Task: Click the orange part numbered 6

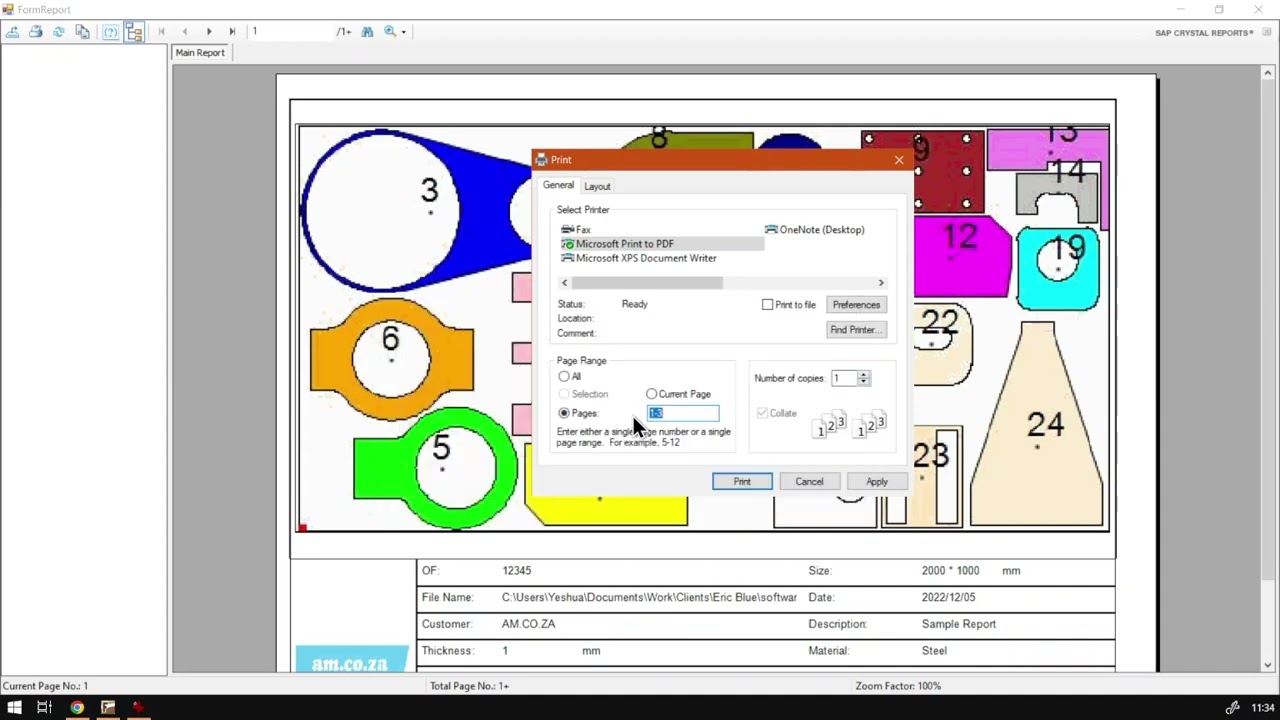Action: pyautogui.click(x=391, y=358)
